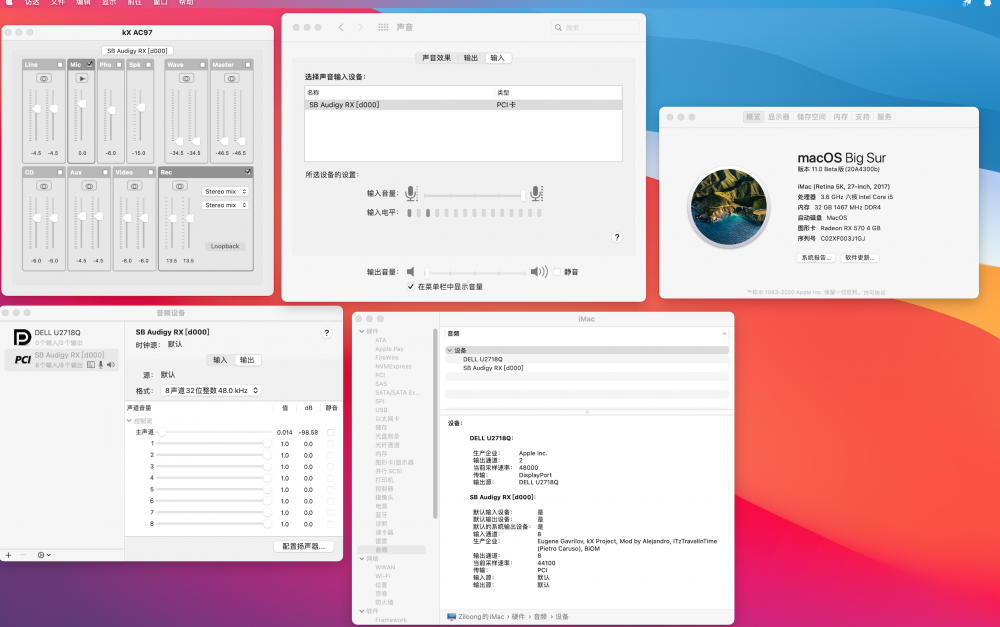Collapse the 硬件 section in System Information

tap(362, 331)
